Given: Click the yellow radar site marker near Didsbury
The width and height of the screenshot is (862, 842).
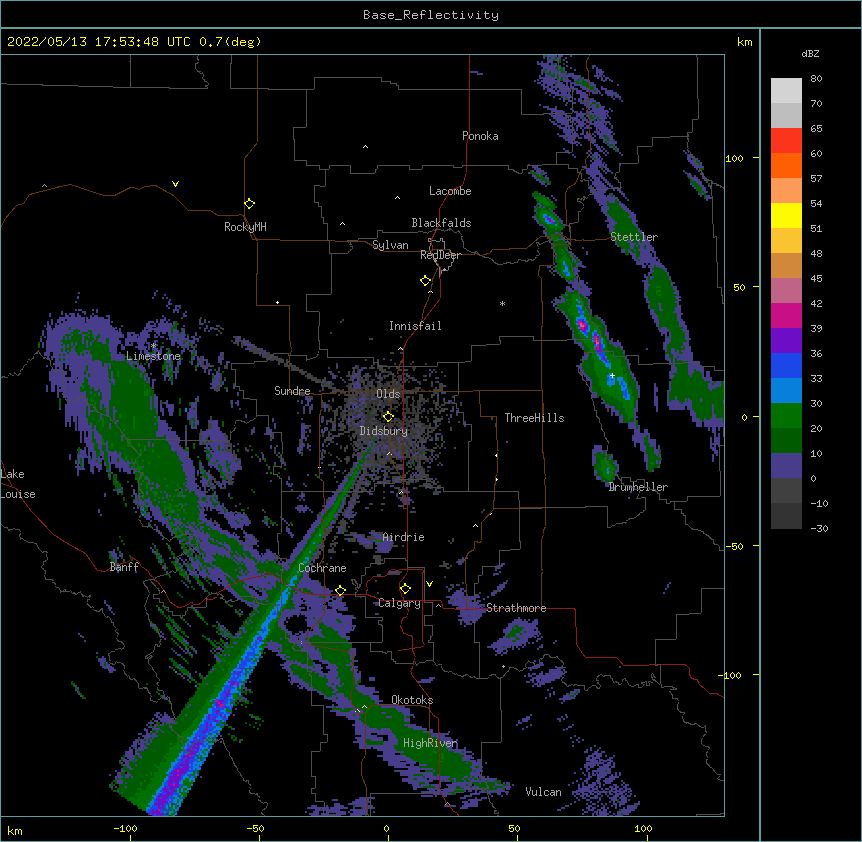Looking at the screenshot, I should [x=388, y=416].
